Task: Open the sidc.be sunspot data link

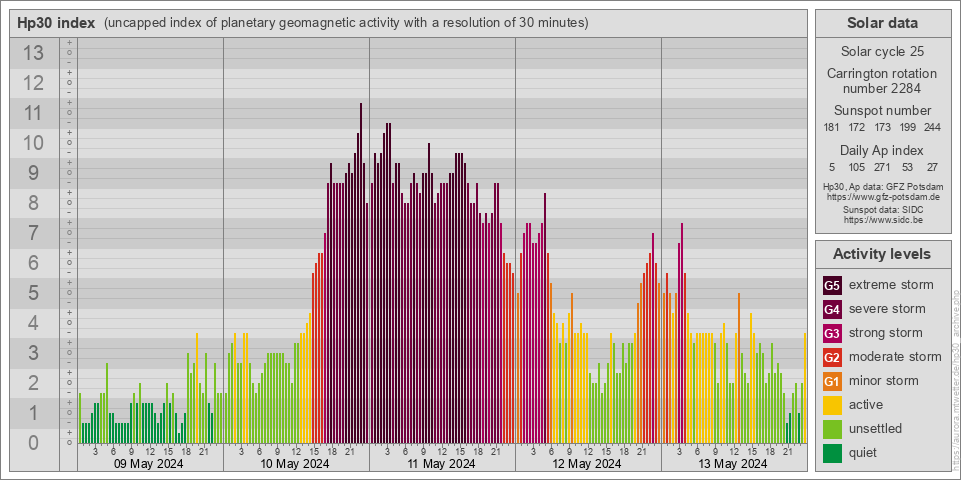Action: (x=882, y=220)
